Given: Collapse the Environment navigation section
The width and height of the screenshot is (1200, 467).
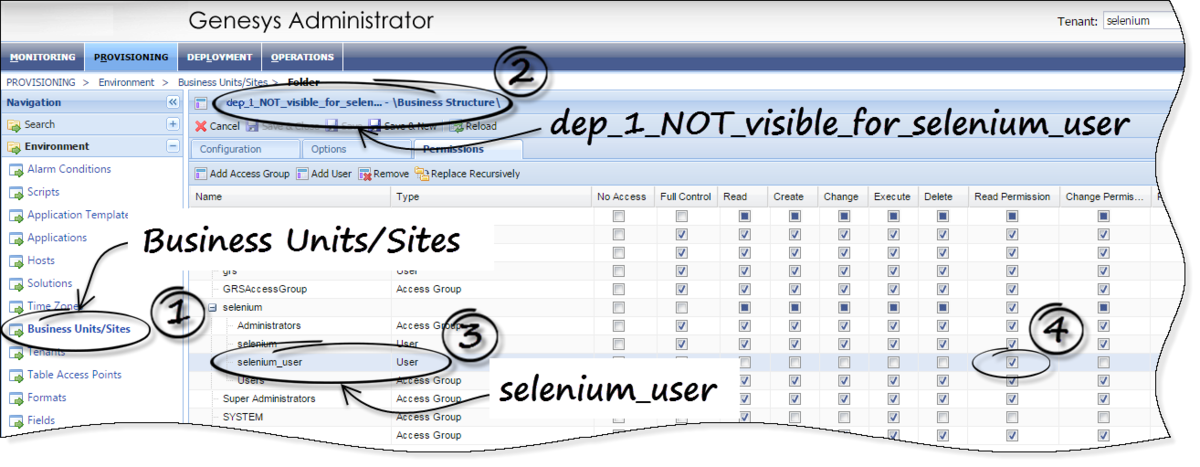Looking at the screenshot, I should (x=172, y=146).
